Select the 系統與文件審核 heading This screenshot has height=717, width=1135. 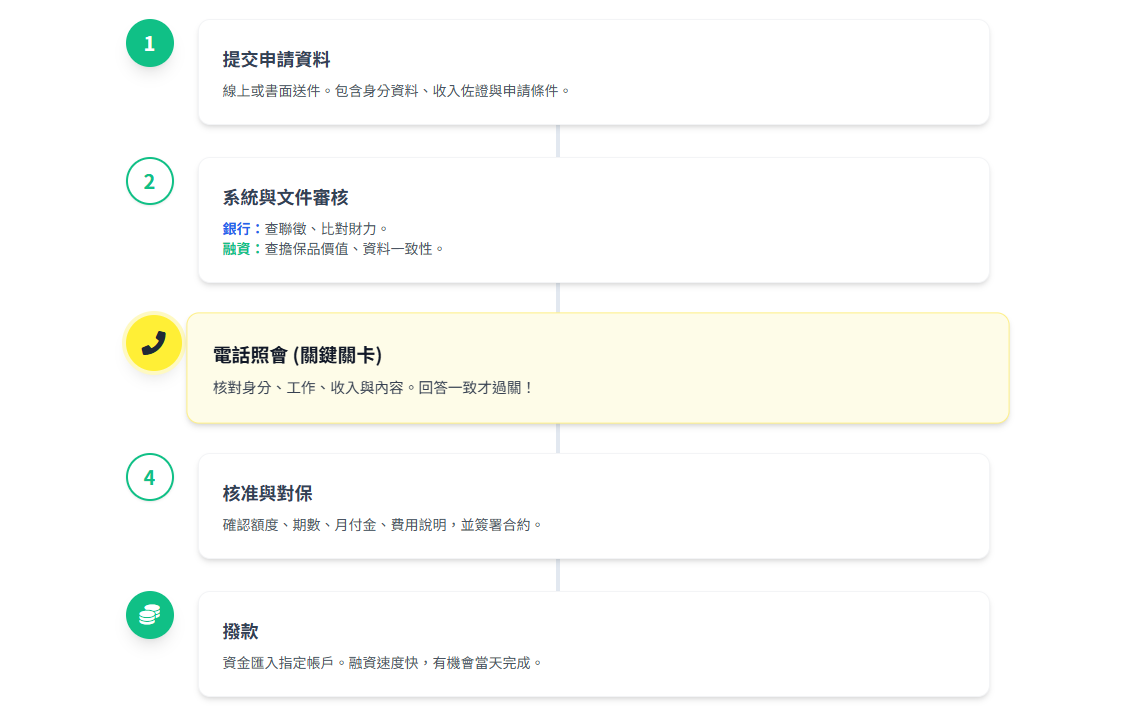click(x=285, y=198)
